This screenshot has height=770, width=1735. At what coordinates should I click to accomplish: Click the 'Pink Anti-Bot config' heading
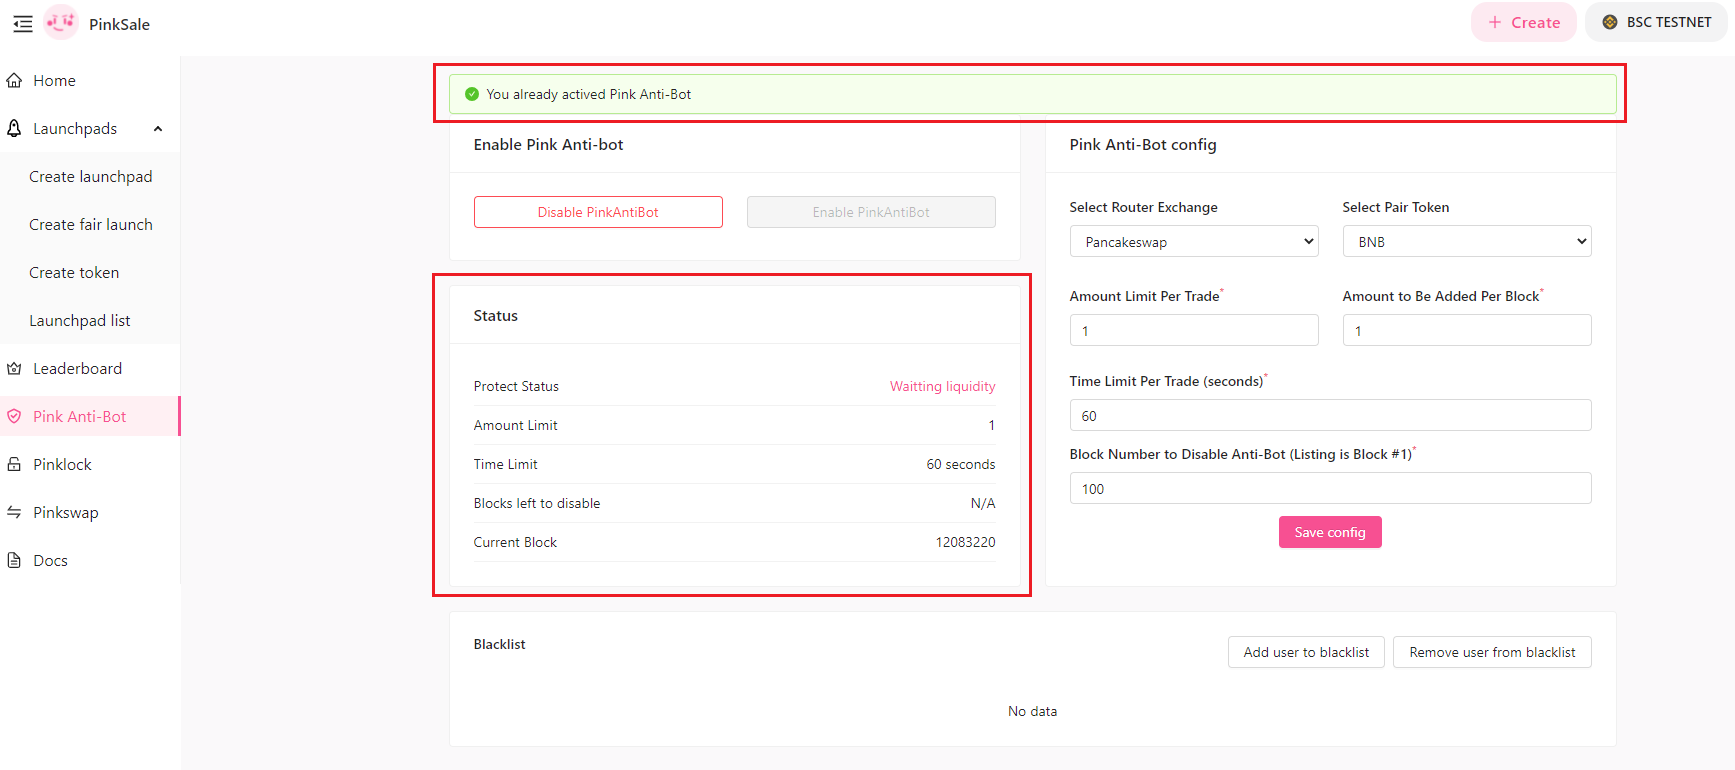[1143, 144]
